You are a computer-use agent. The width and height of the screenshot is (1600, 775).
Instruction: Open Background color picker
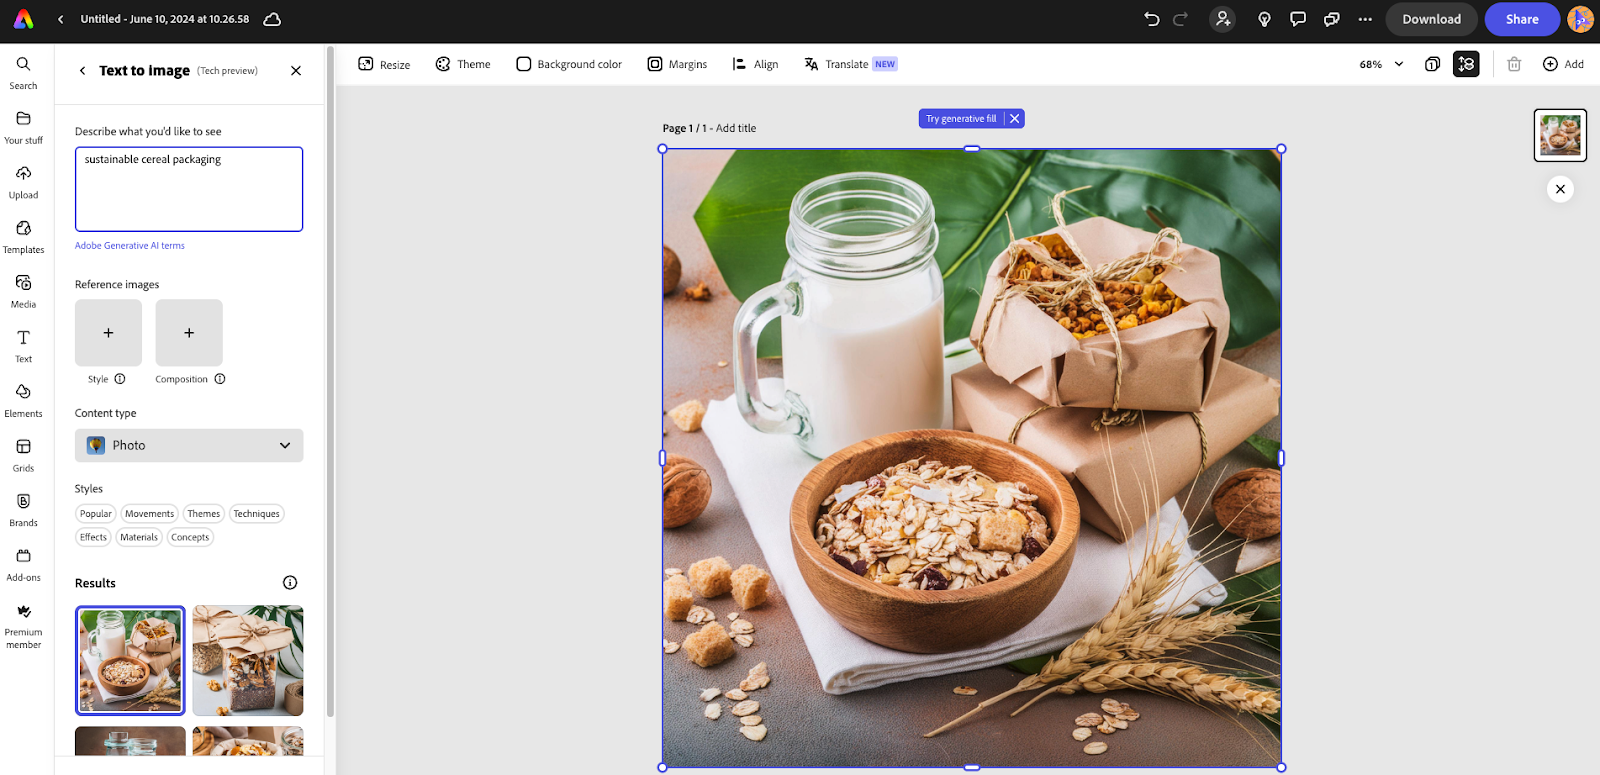569,64
